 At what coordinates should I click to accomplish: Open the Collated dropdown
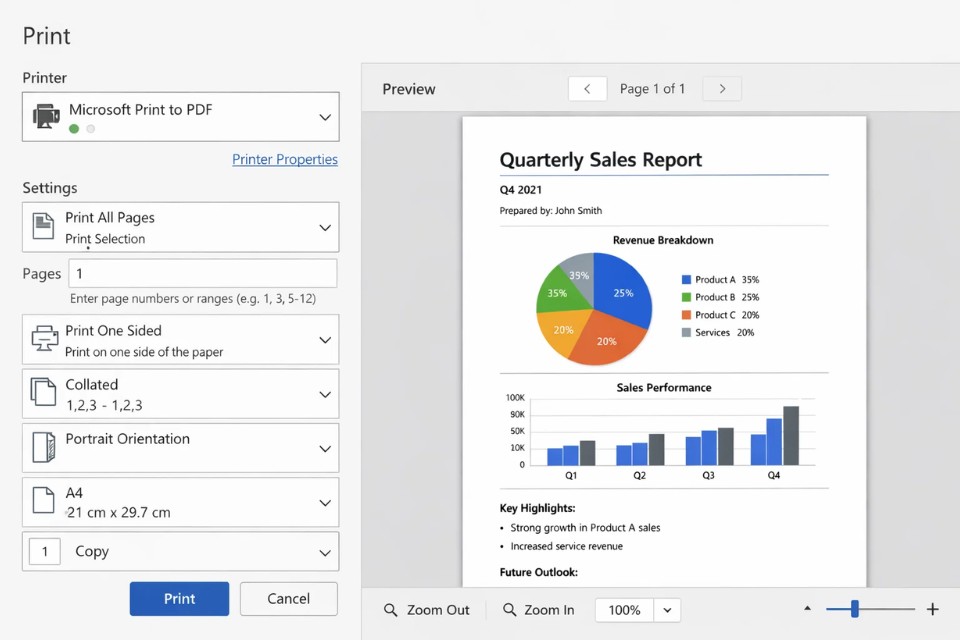tap(324, 393)
